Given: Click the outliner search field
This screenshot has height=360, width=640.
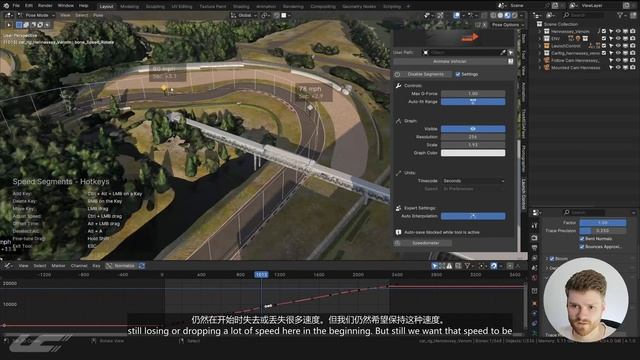Looking at the screenshot, I should click(584, 15).
